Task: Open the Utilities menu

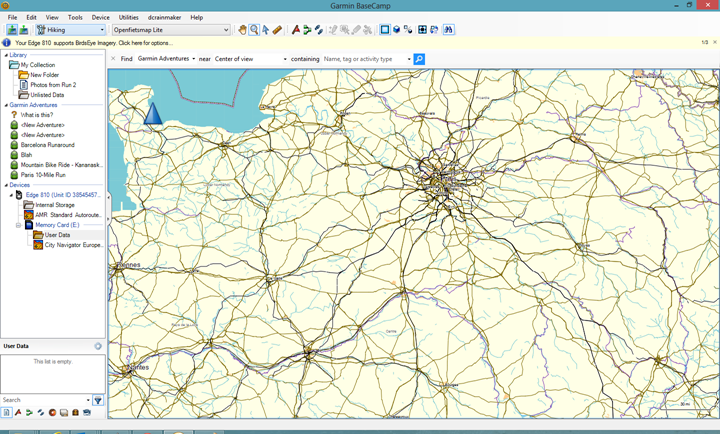Action: pos(129,17)
